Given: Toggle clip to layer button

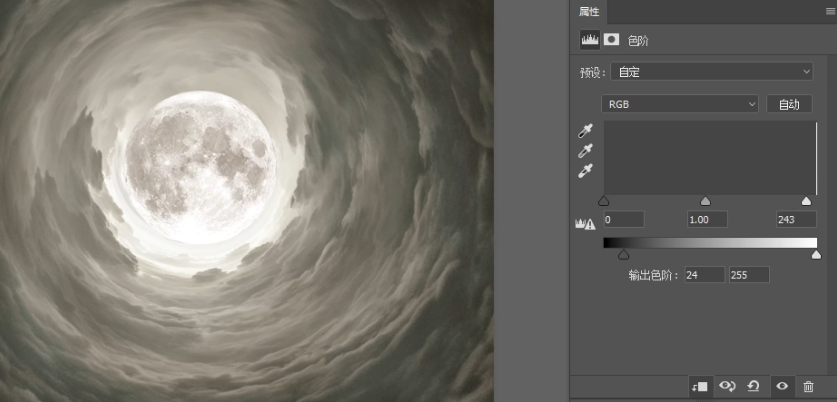Looking at the screenshot, I should coord(701,386).
